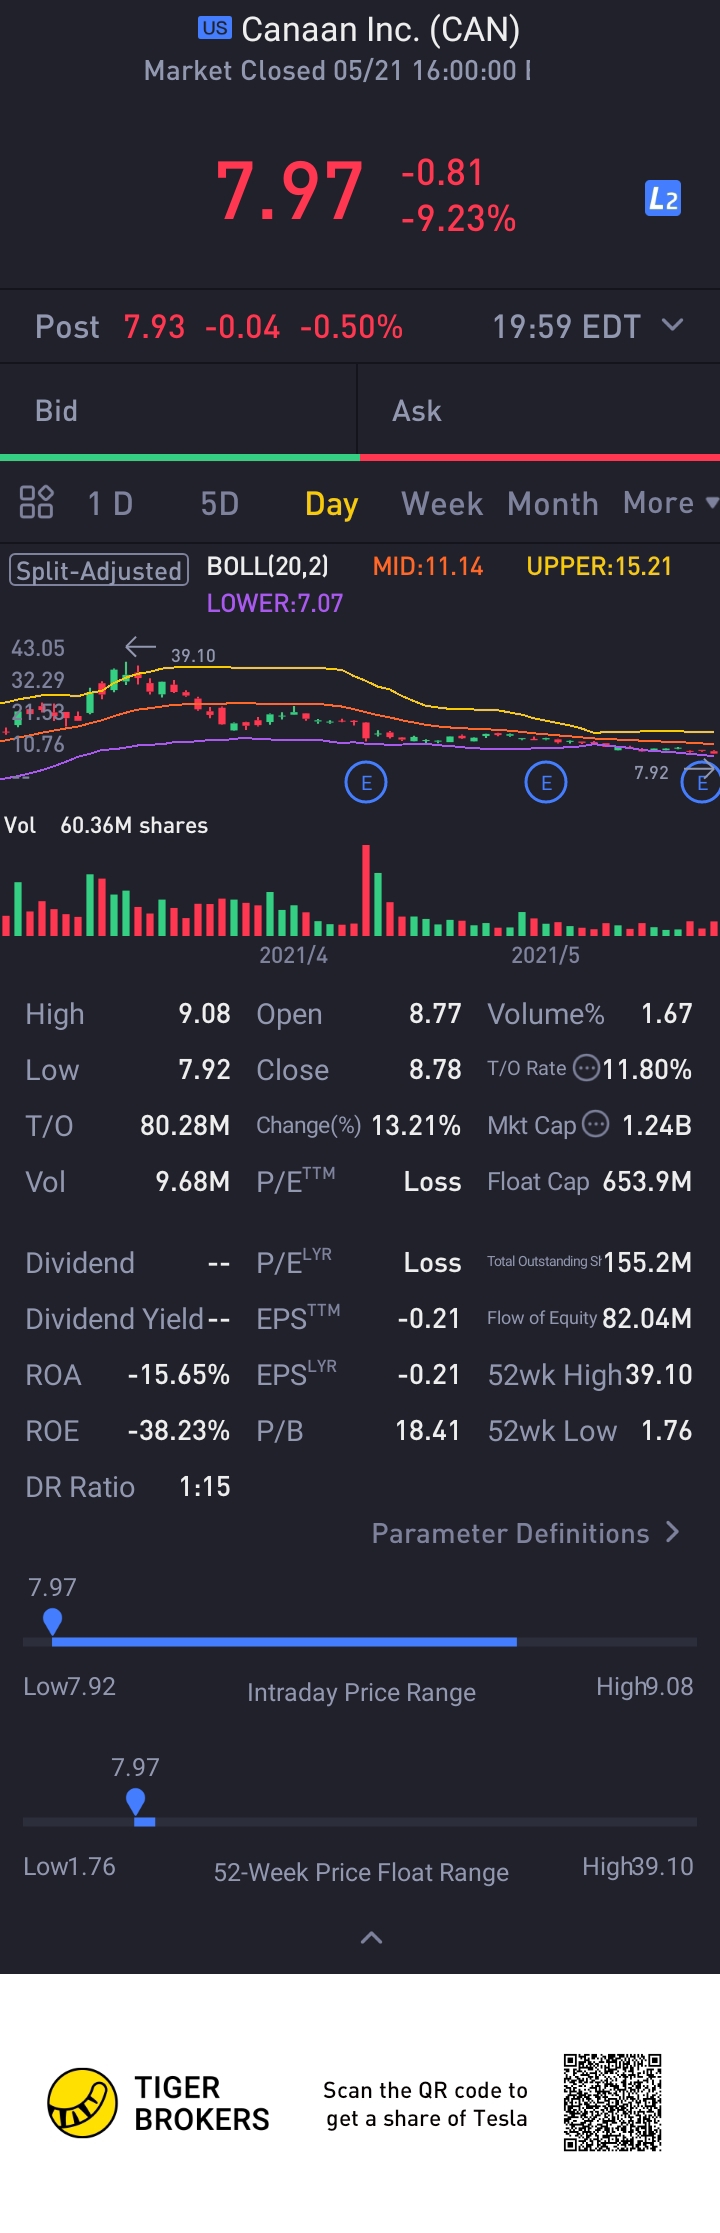Switch chart to 5D view

point(219,504)
